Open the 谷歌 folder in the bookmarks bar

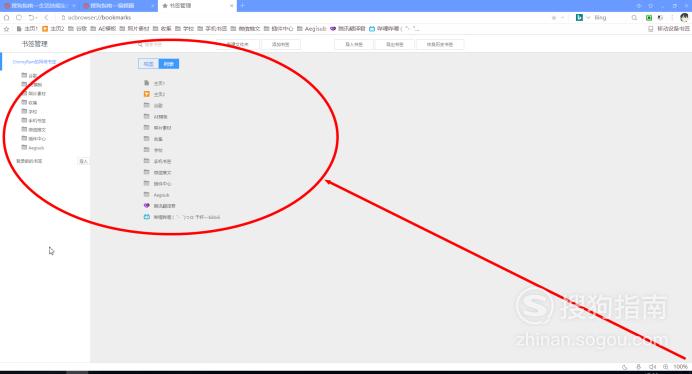click(x=77, y=29)
